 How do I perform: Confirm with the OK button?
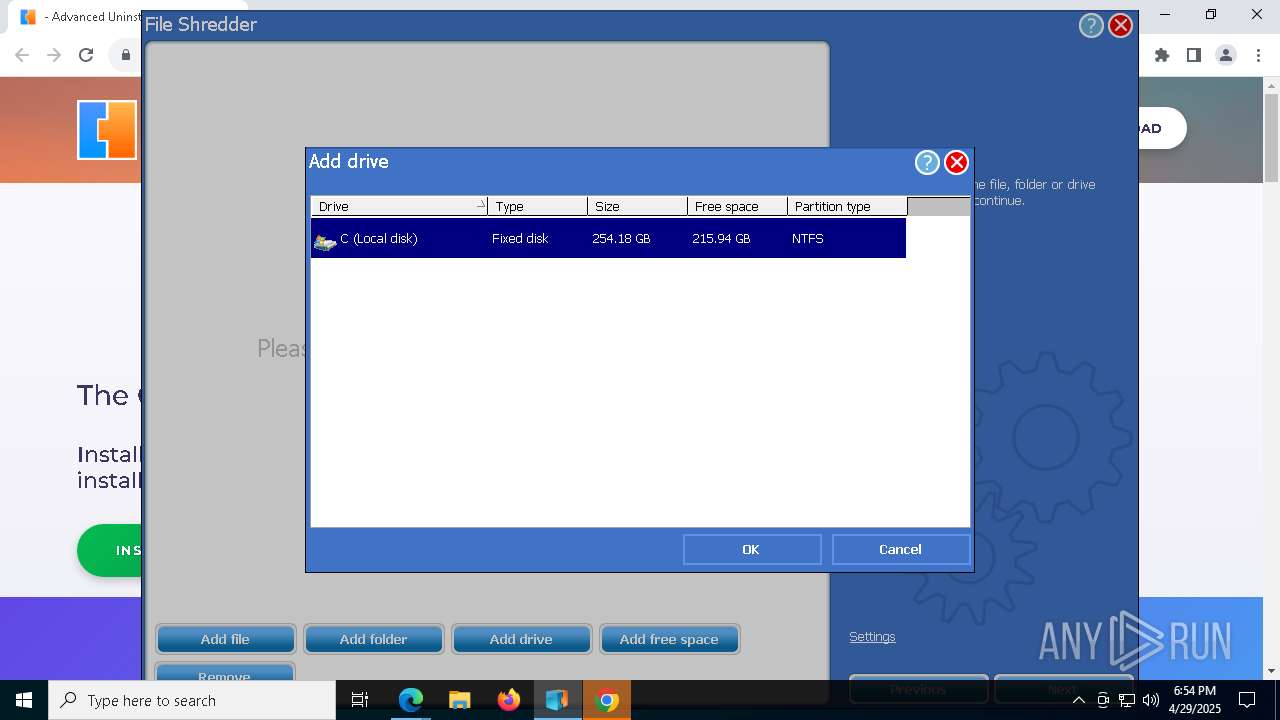(x=752, y=549)
